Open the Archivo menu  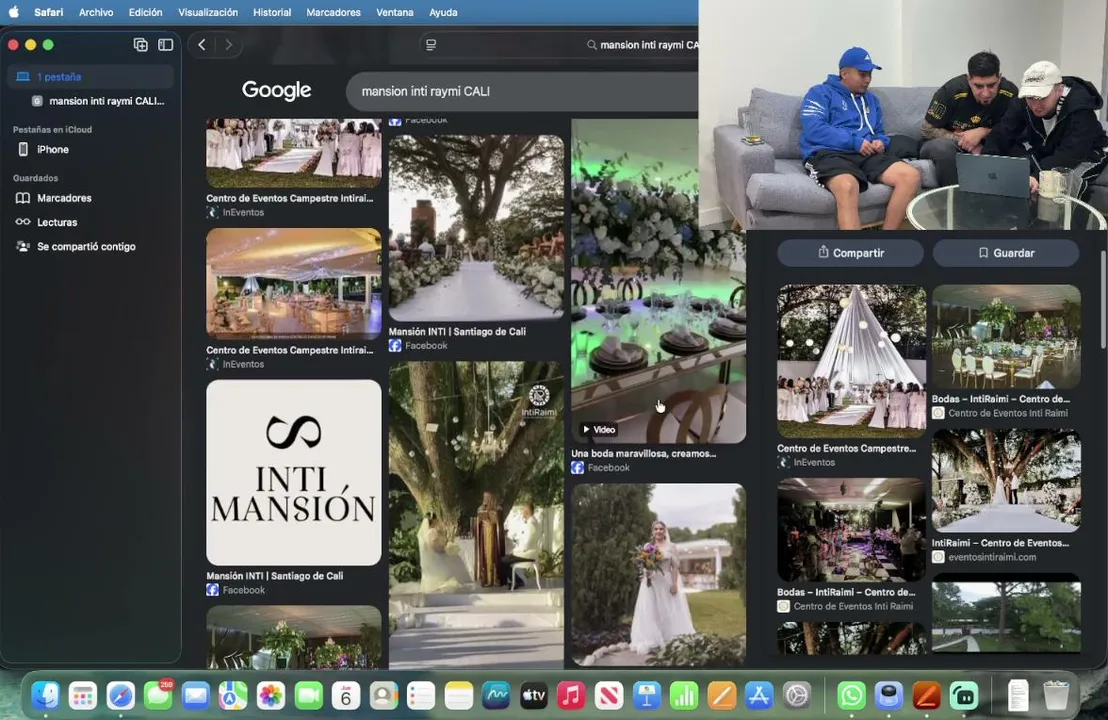tap(96, 12)
